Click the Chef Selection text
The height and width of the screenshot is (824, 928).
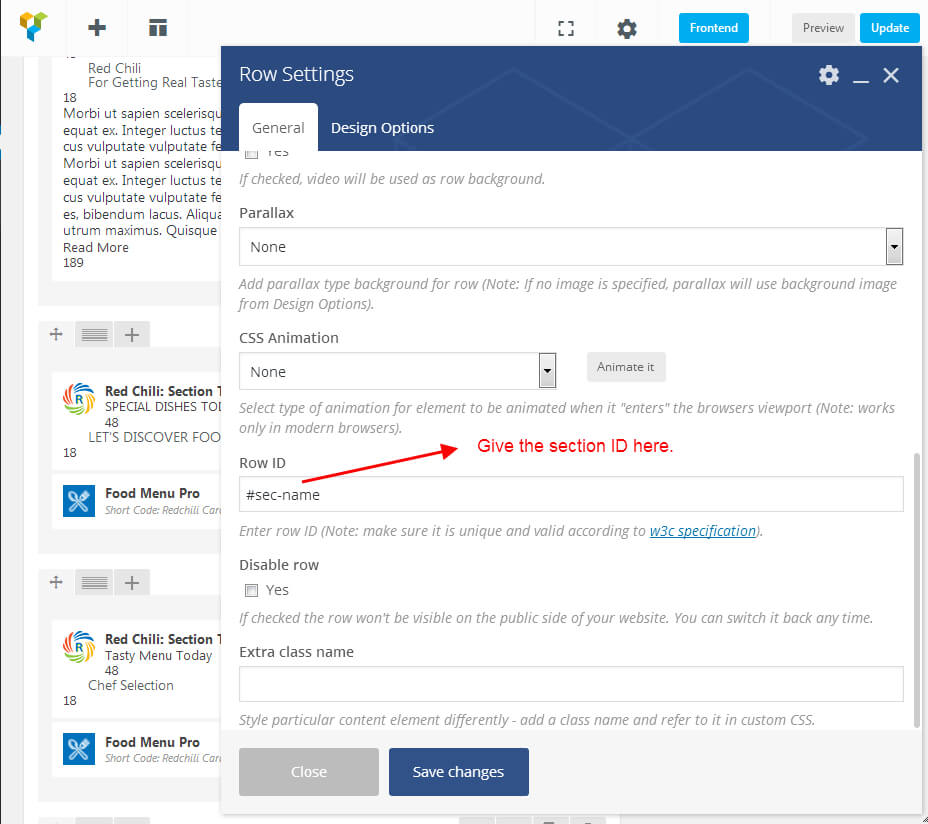click(131, 685)
